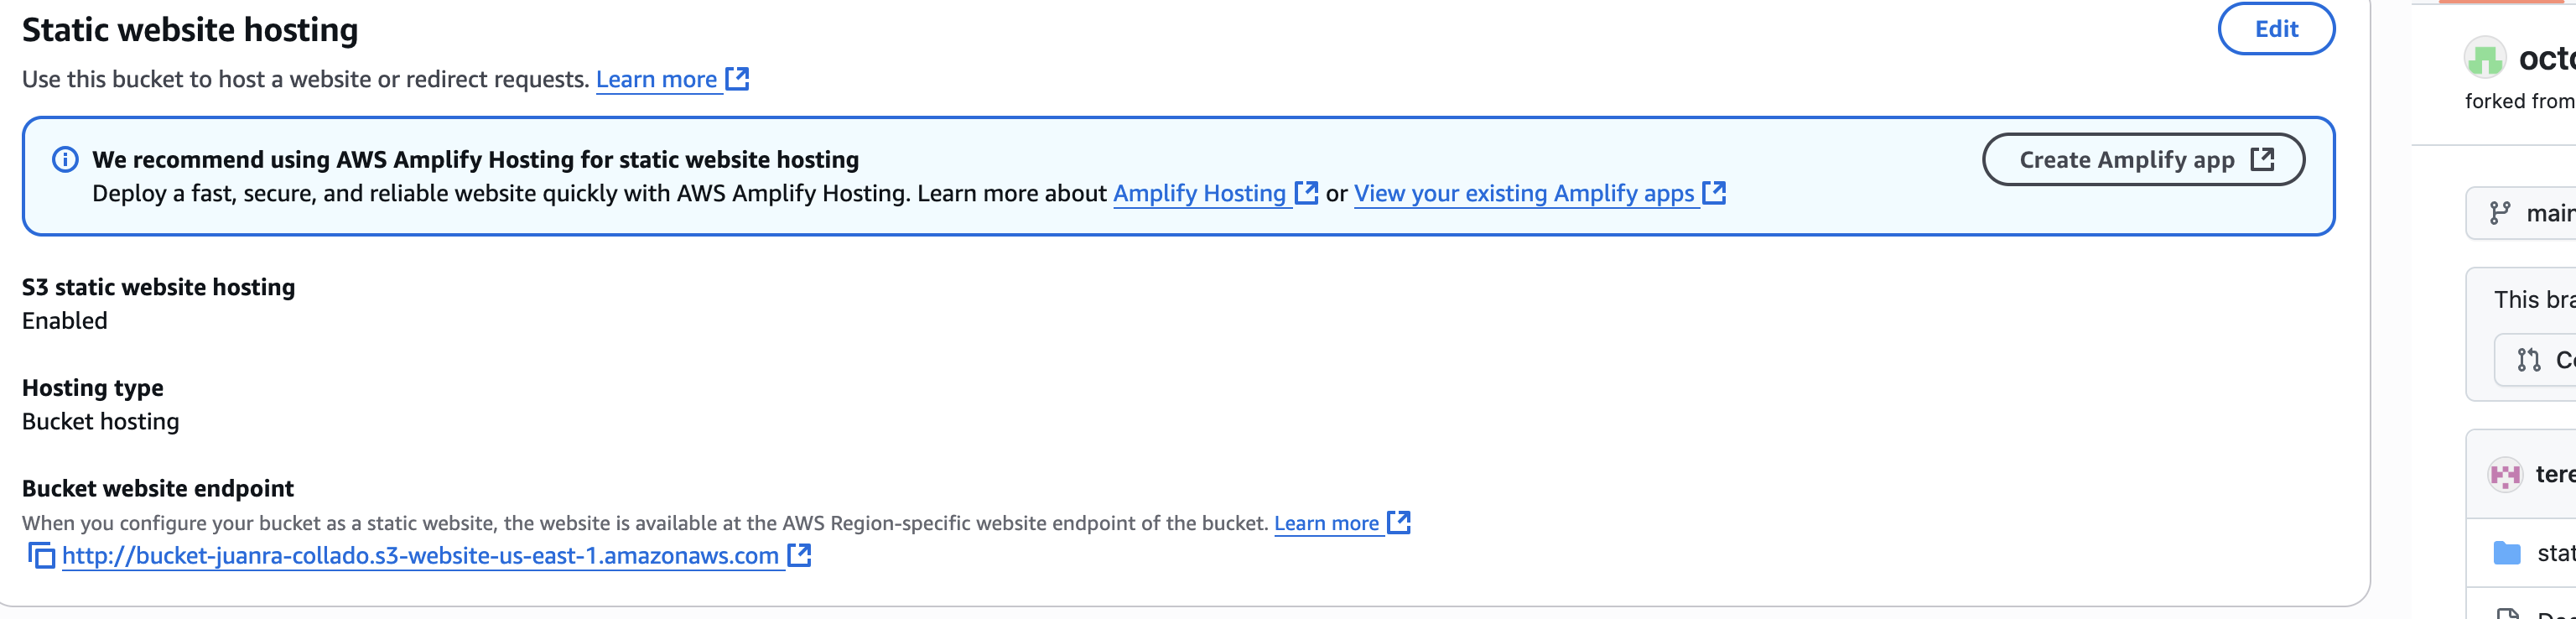Image resolution: width=2576 pixels, height=619 pixels.
Task: Open the Amplify Hosting link
Action: point(1199,194)
